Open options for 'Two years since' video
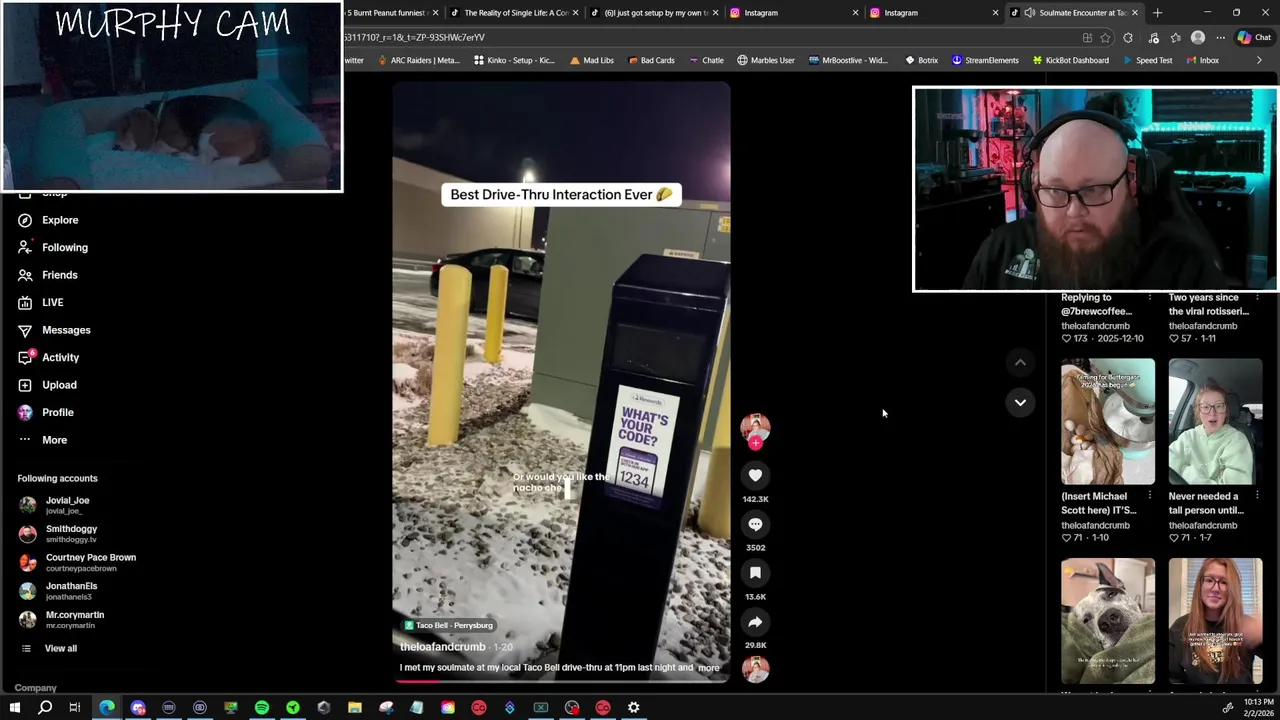 point(1257,298)
